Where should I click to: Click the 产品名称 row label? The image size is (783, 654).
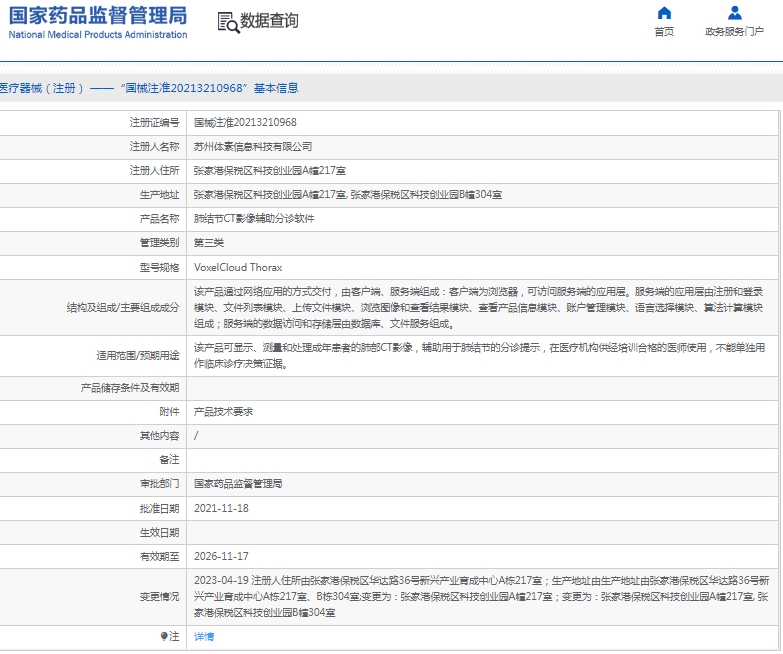tap(159, 219)
